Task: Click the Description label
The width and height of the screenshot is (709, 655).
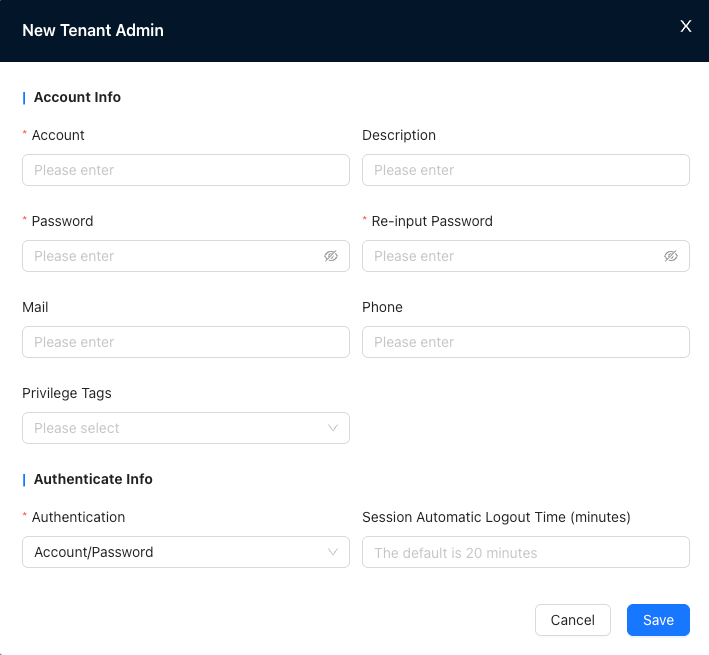Action: coord(399,135)
